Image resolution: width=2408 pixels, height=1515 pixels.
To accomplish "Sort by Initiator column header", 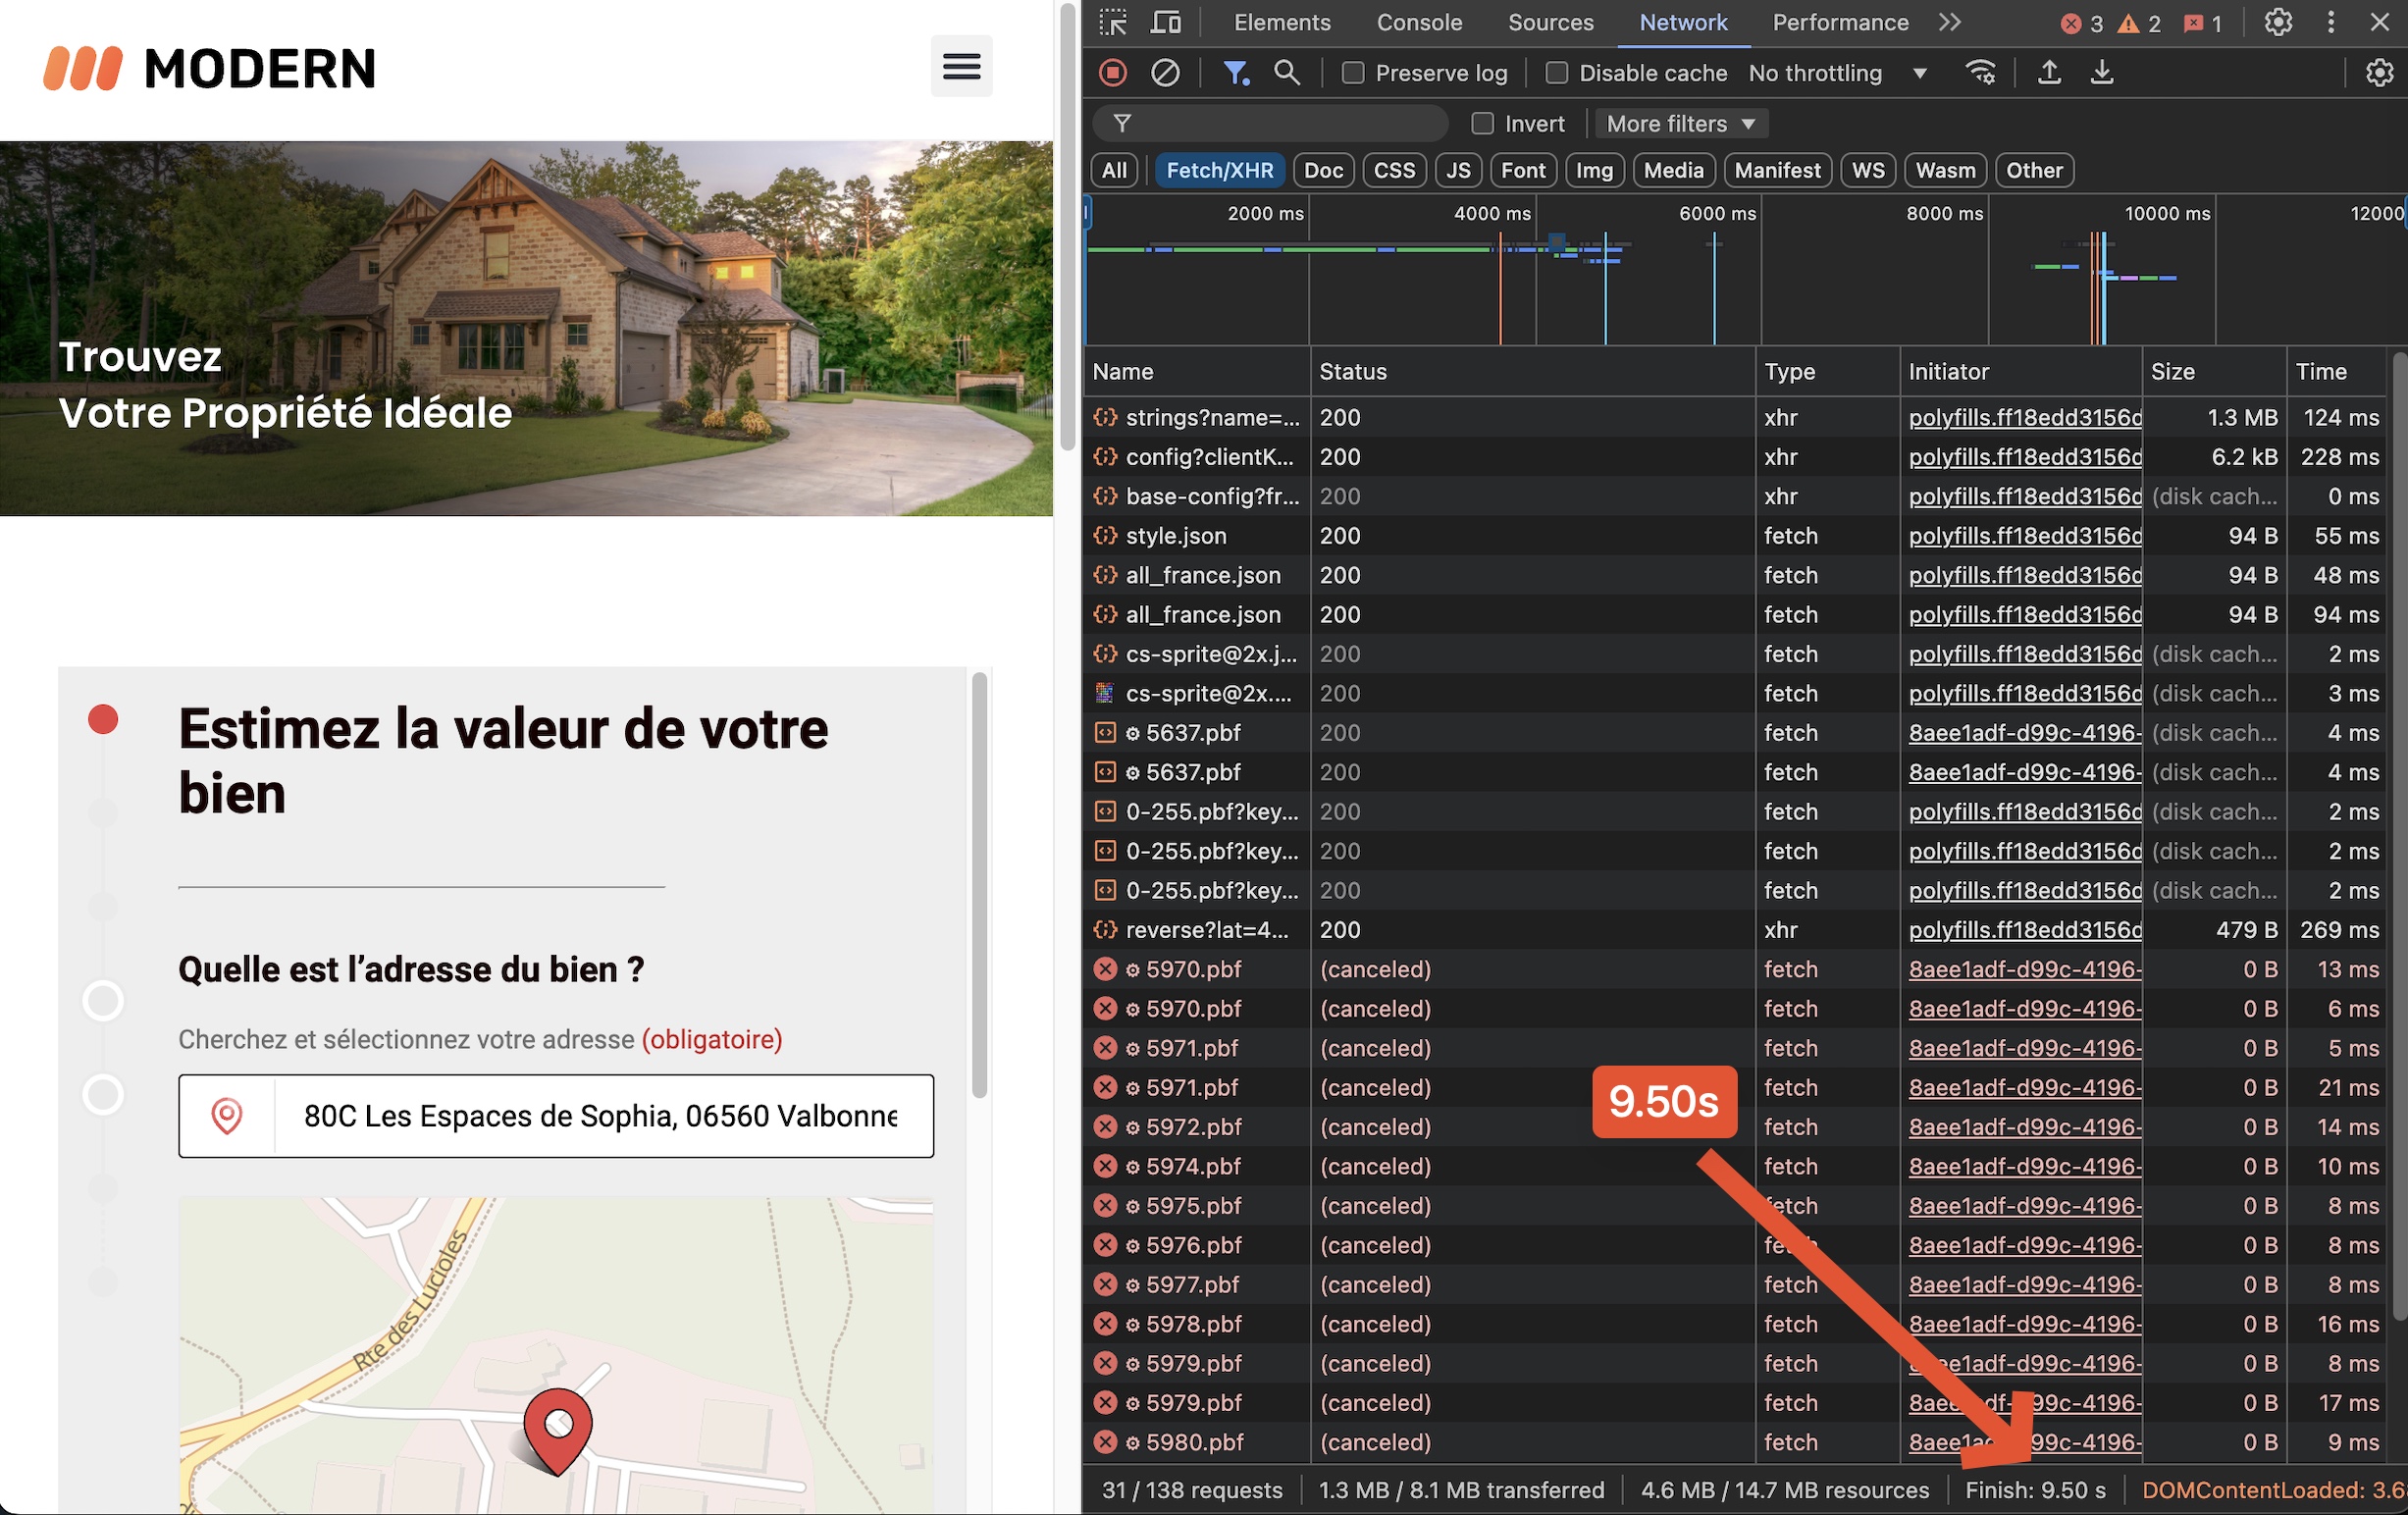I will click(2020, 371).
